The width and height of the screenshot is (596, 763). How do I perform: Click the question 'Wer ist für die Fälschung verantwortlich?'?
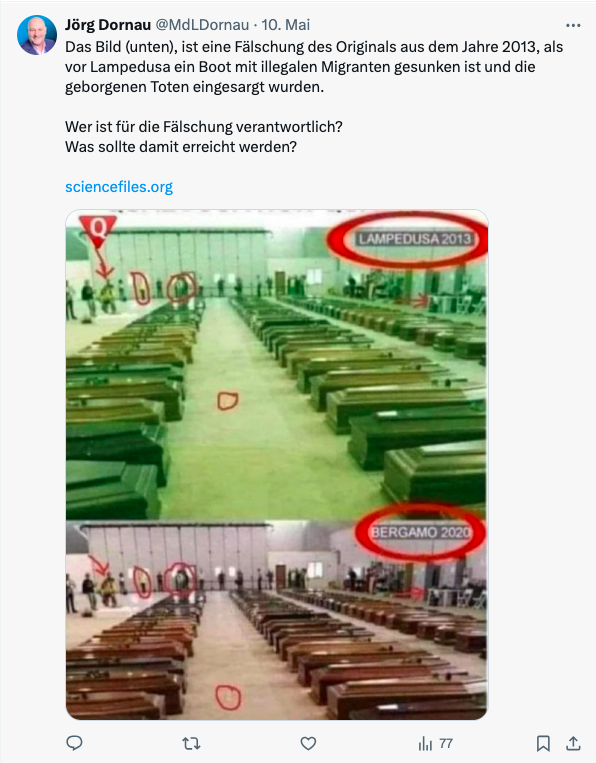pyautogui.click(x=204, y=127)
